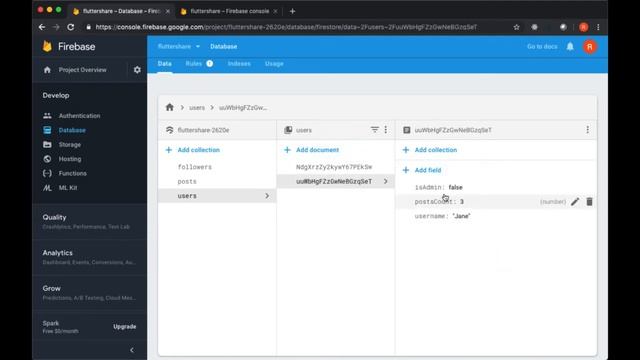Close first fluttershare Database browser tab
Image resolution: width=640 pixels, height=360 pixels.
pos(168,11)
